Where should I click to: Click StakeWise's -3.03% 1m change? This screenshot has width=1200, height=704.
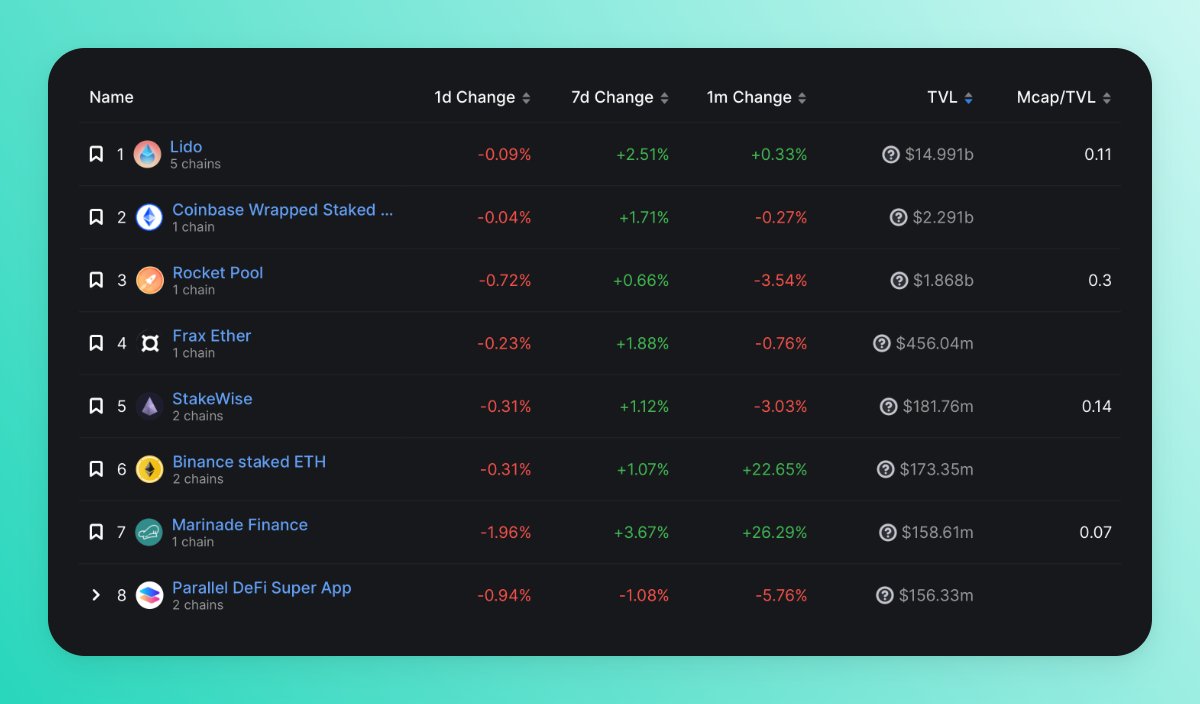coord(781,406)
